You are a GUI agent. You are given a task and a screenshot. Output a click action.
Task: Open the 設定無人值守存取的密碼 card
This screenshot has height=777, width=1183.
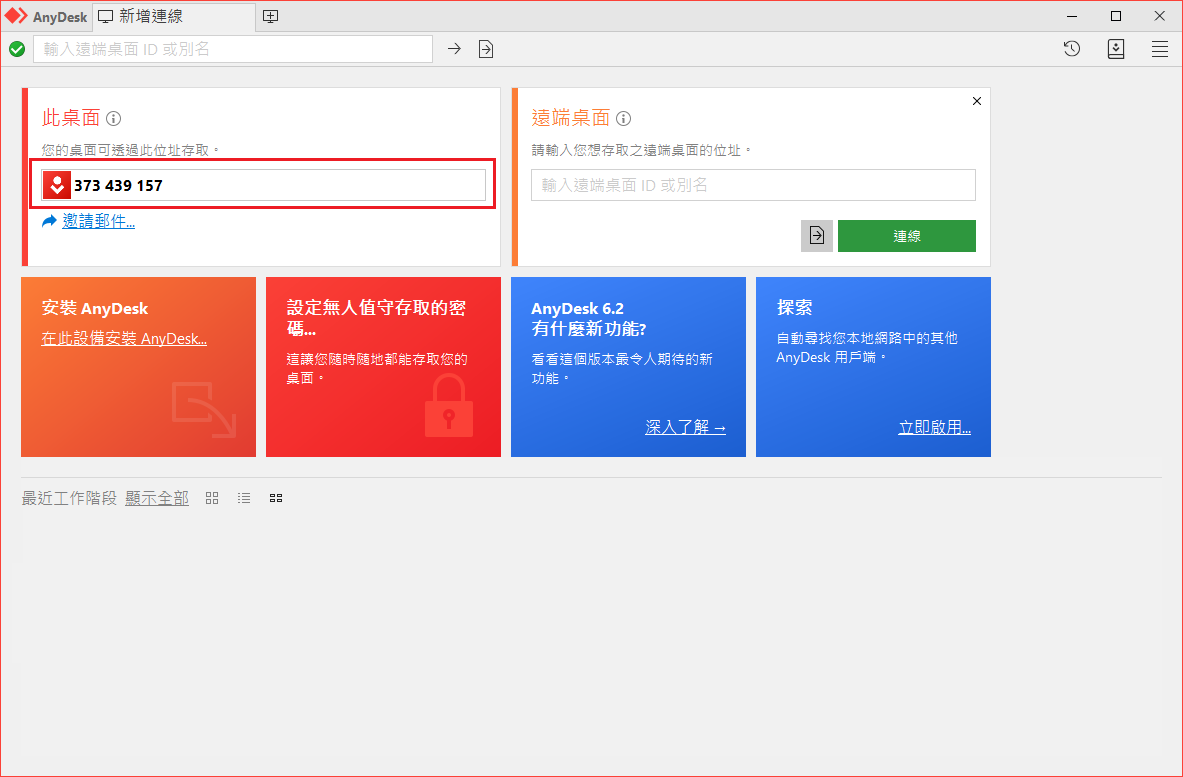tap(383, 367)
